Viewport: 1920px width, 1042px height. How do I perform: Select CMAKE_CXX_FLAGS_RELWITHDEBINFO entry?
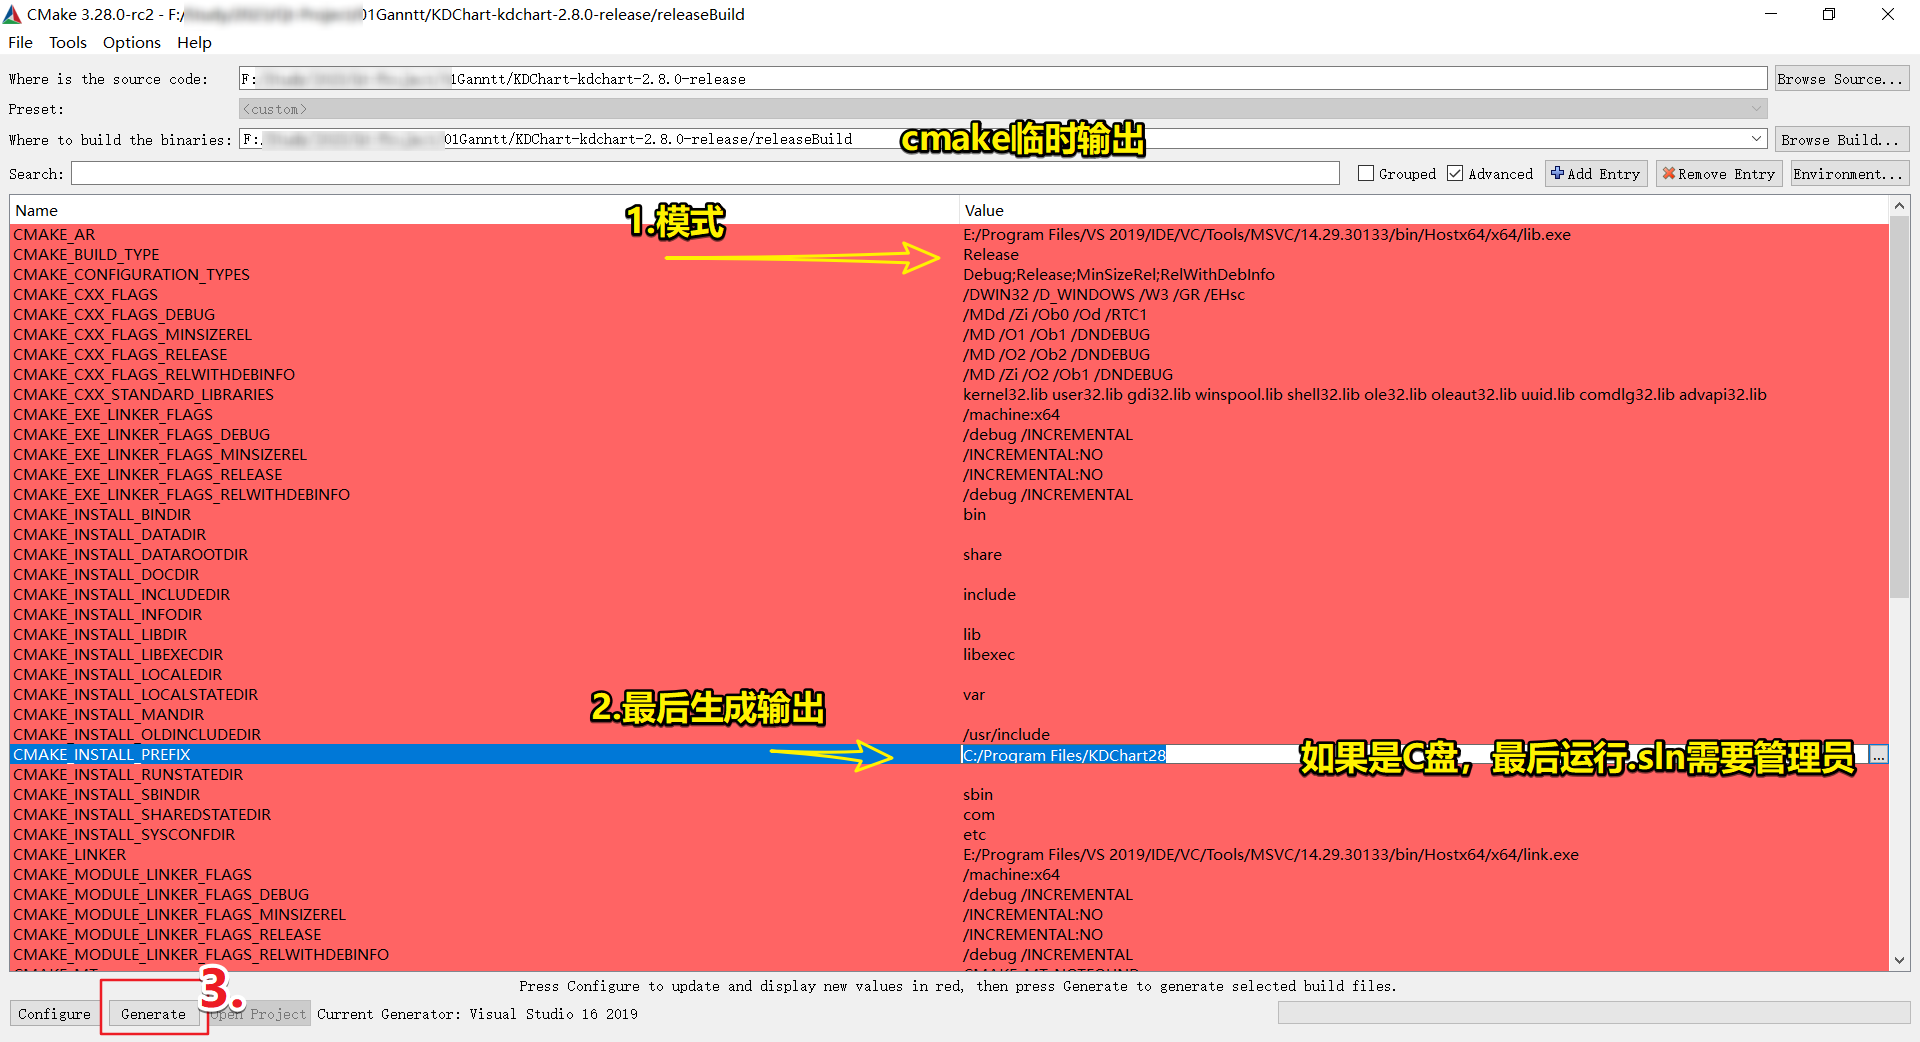tap(154, 374)
